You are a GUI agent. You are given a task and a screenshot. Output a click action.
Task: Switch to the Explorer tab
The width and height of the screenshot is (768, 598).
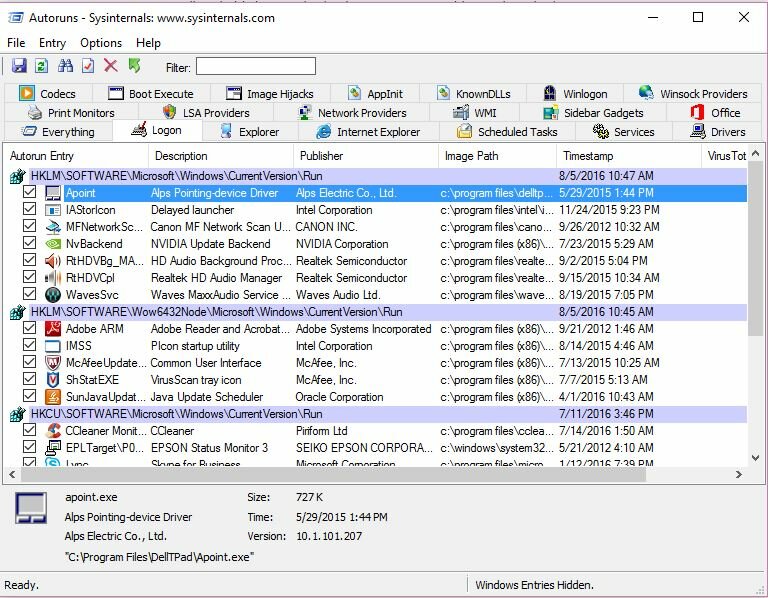250,132
